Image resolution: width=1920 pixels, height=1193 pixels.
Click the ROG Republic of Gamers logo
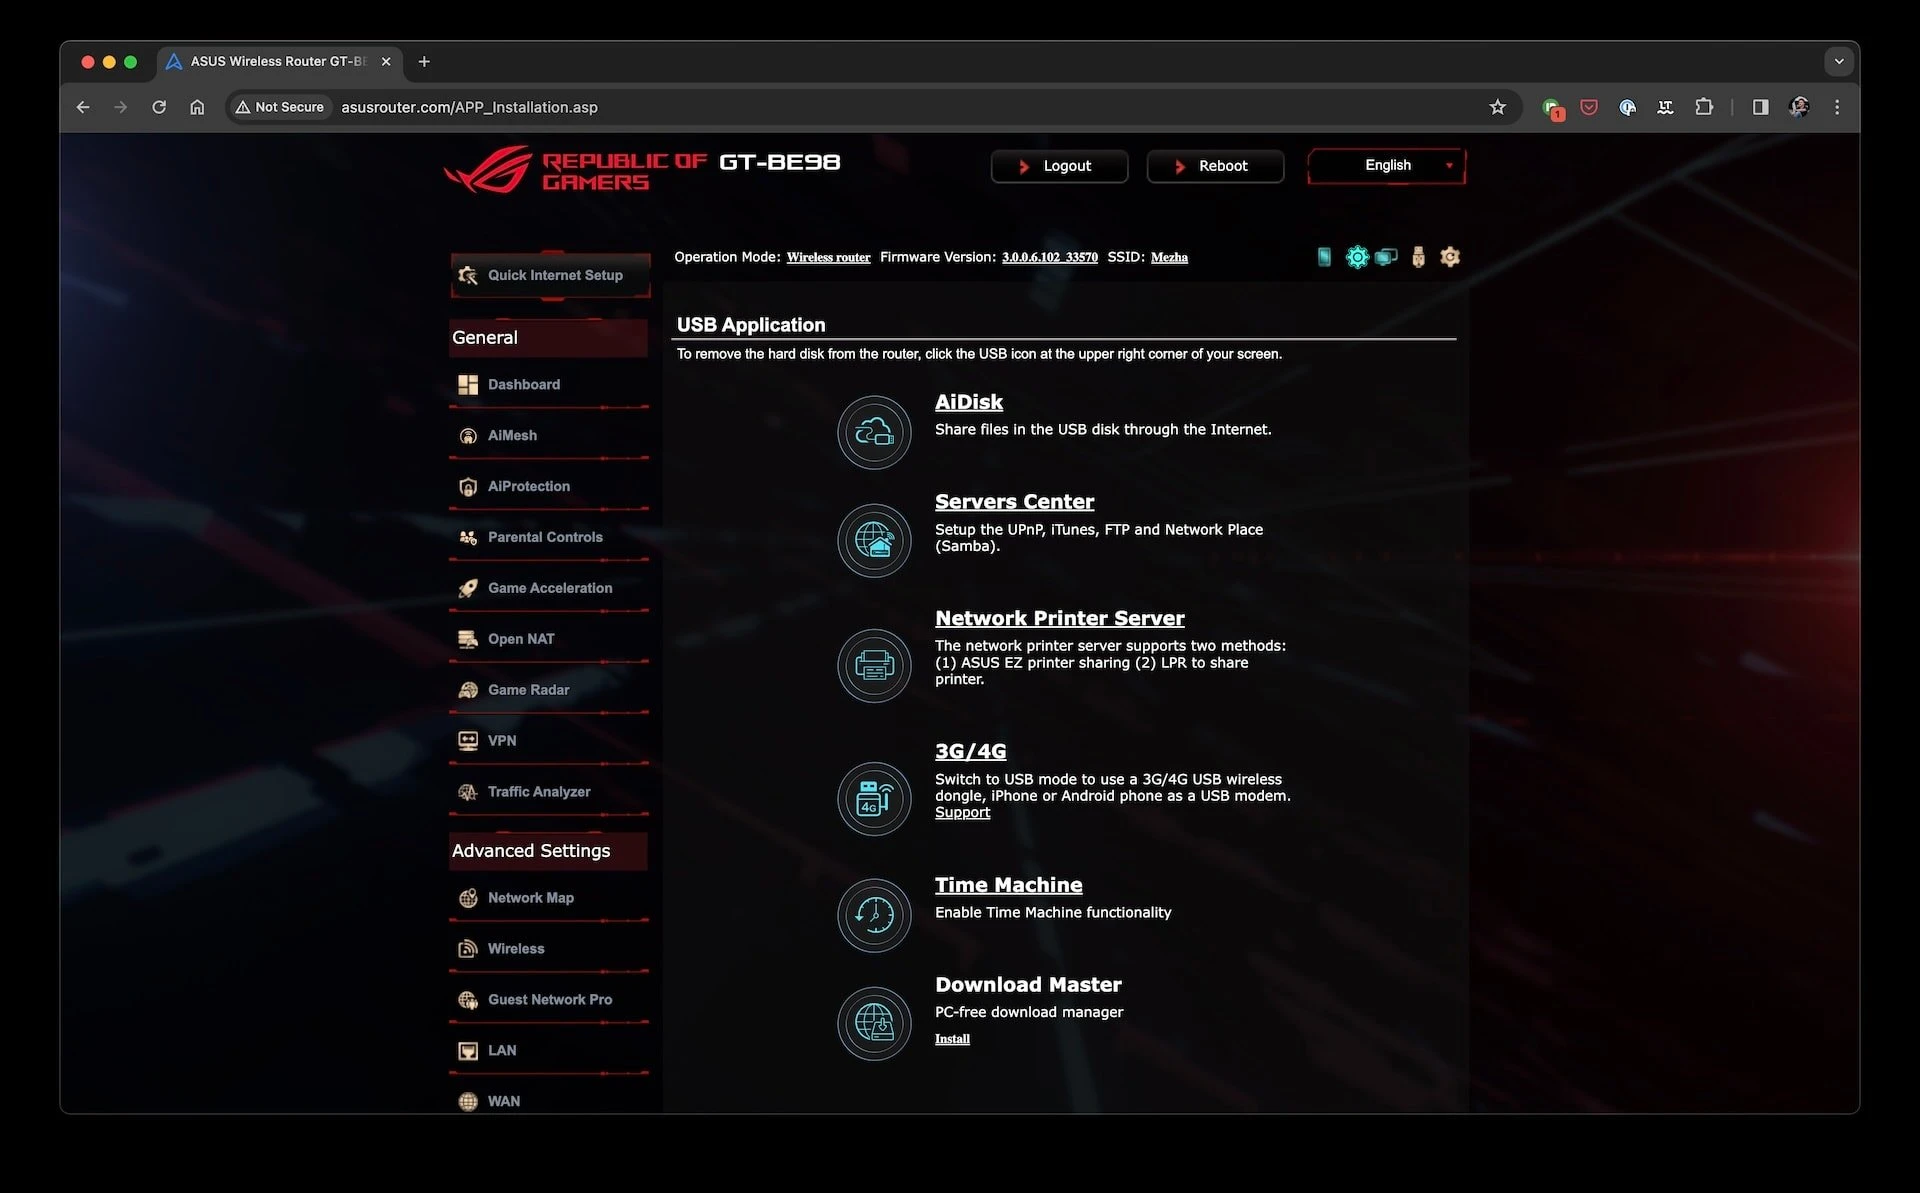(x=575, y=170)
